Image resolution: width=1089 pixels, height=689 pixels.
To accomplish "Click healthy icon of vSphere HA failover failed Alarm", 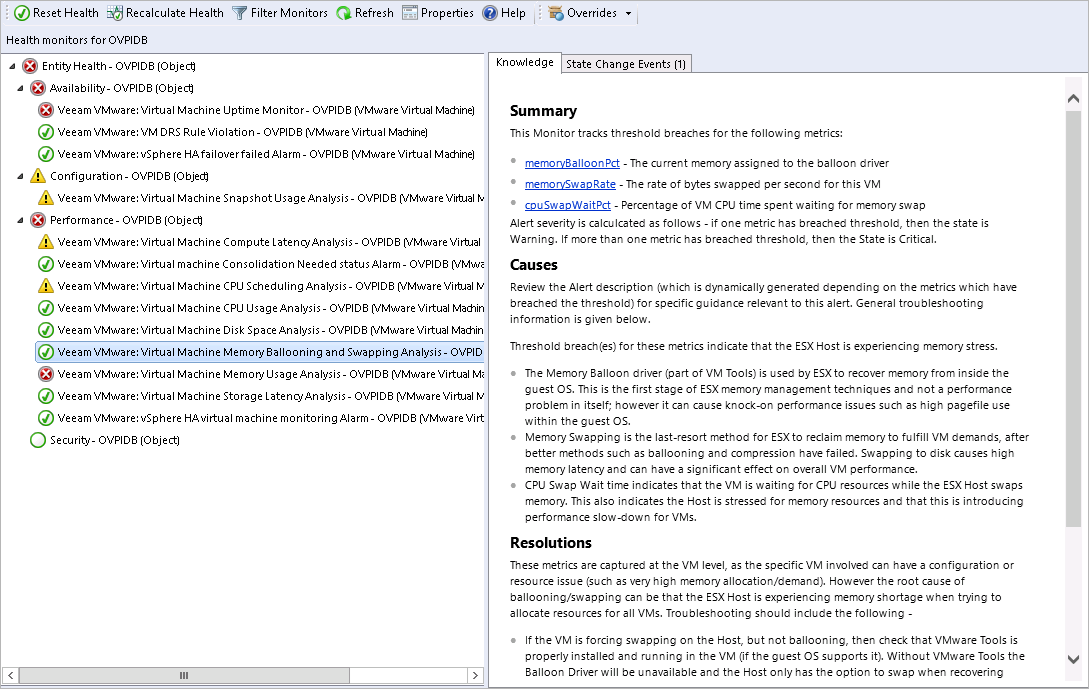I will point(46,154).
